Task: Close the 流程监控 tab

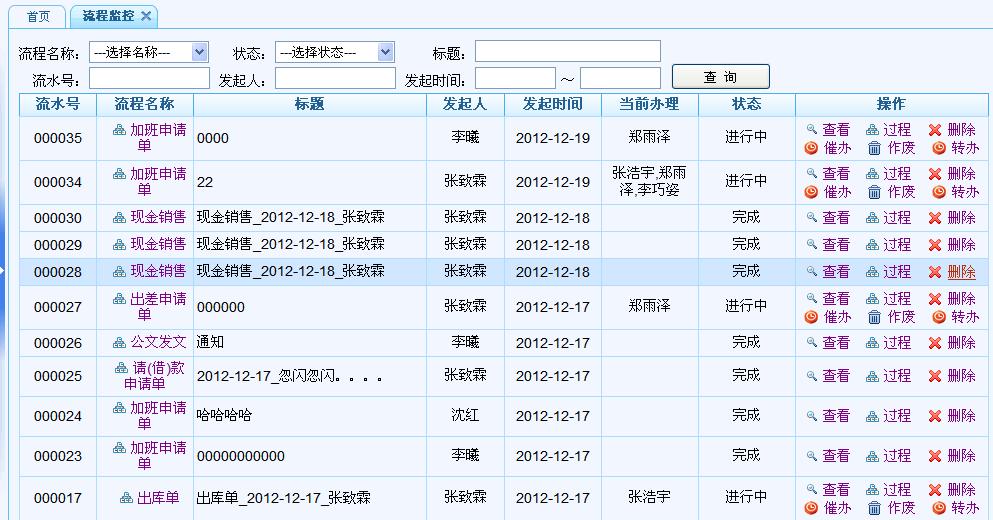Action: pos(146,16)
